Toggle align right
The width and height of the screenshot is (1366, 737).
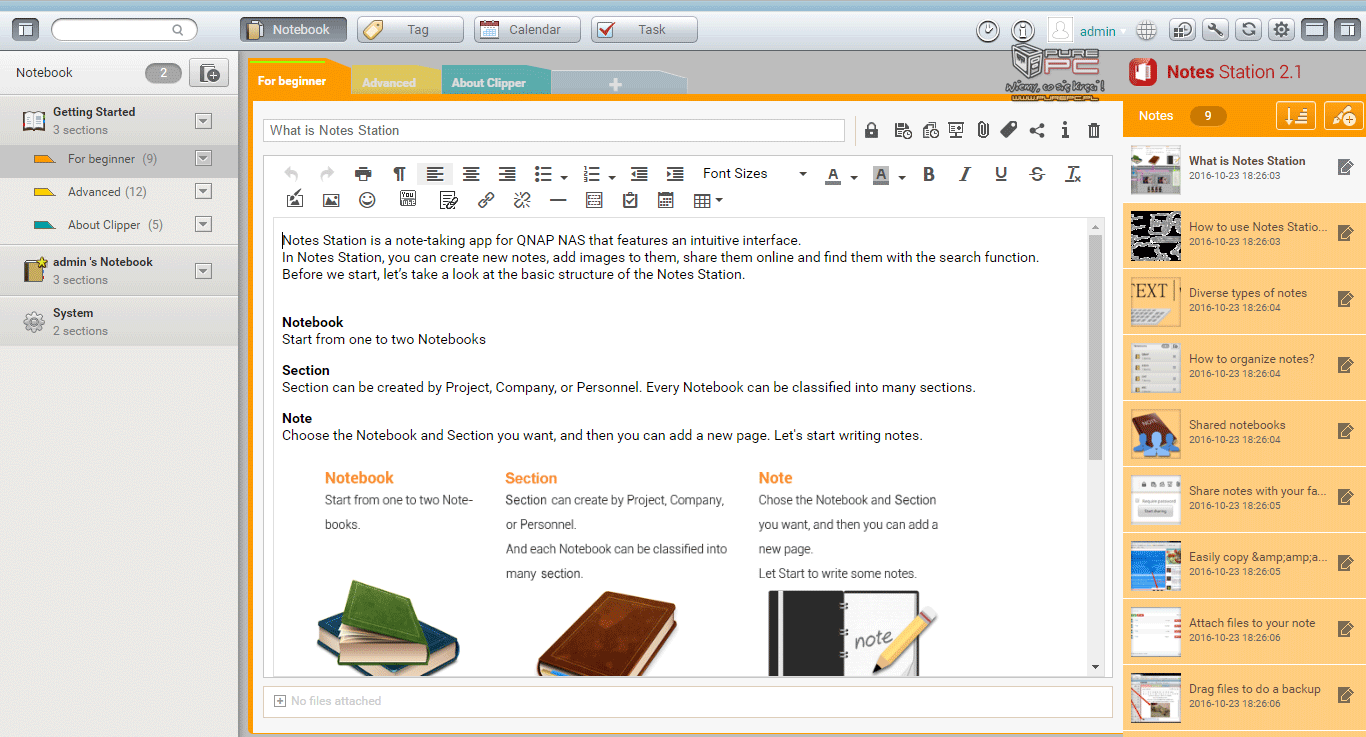pyautogui.click(x=507, y=174)
